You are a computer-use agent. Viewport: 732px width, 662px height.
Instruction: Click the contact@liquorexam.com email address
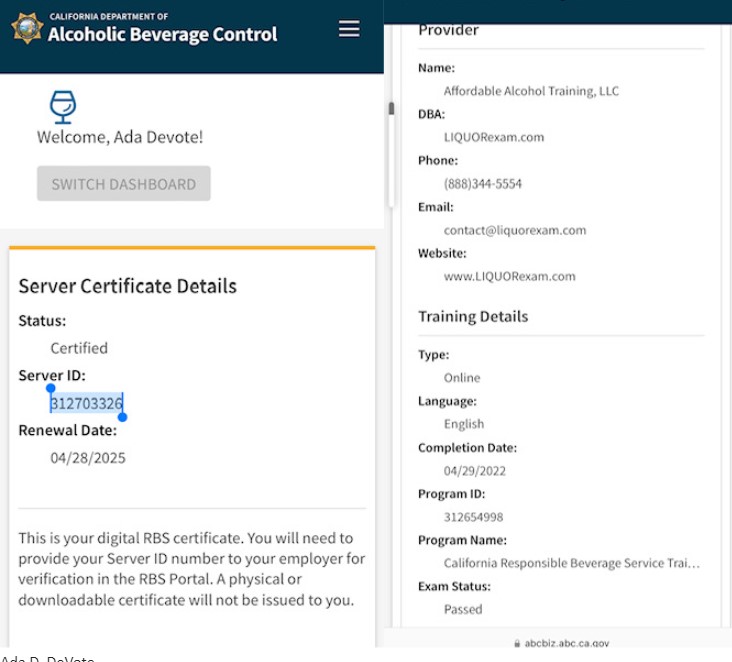click(515, 230)
